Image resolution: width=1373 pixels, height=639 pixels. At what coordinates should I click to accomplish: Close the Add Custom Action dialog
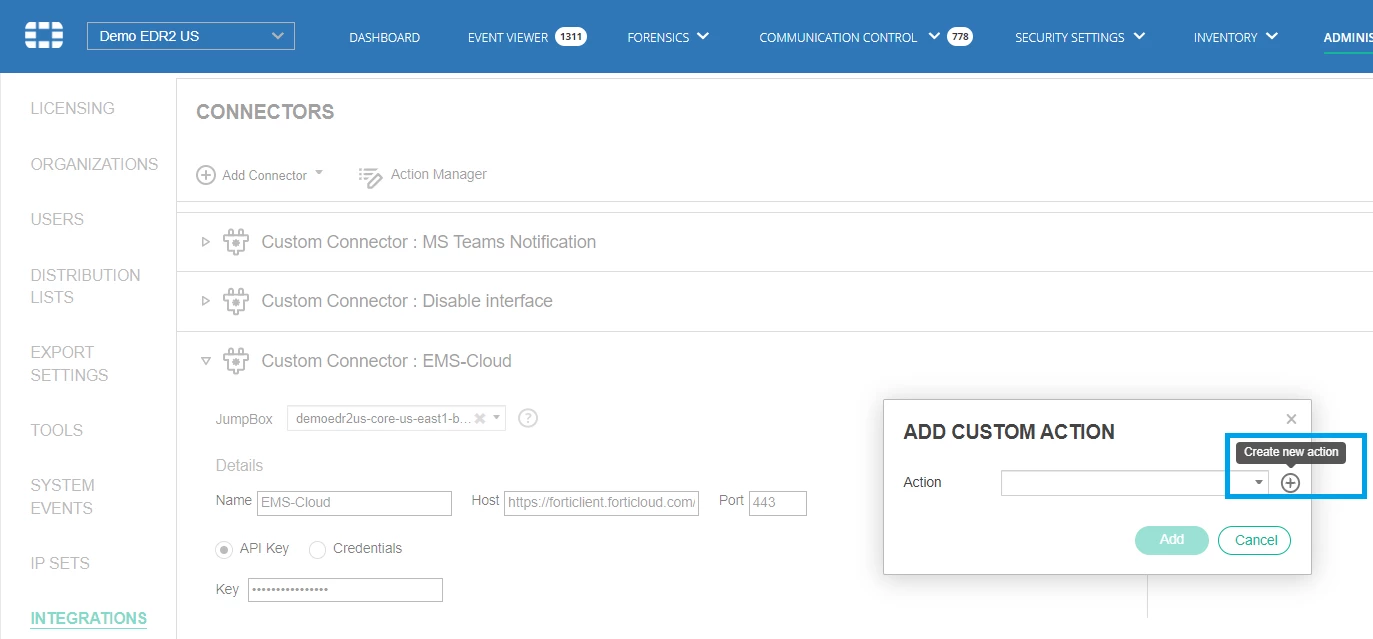1291,419
